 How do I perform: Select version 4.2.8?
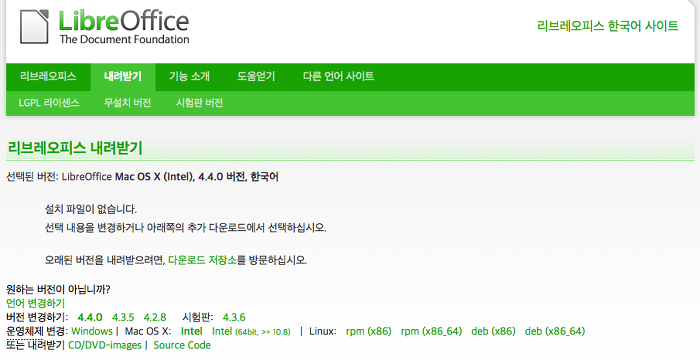[x=155, y=318]
